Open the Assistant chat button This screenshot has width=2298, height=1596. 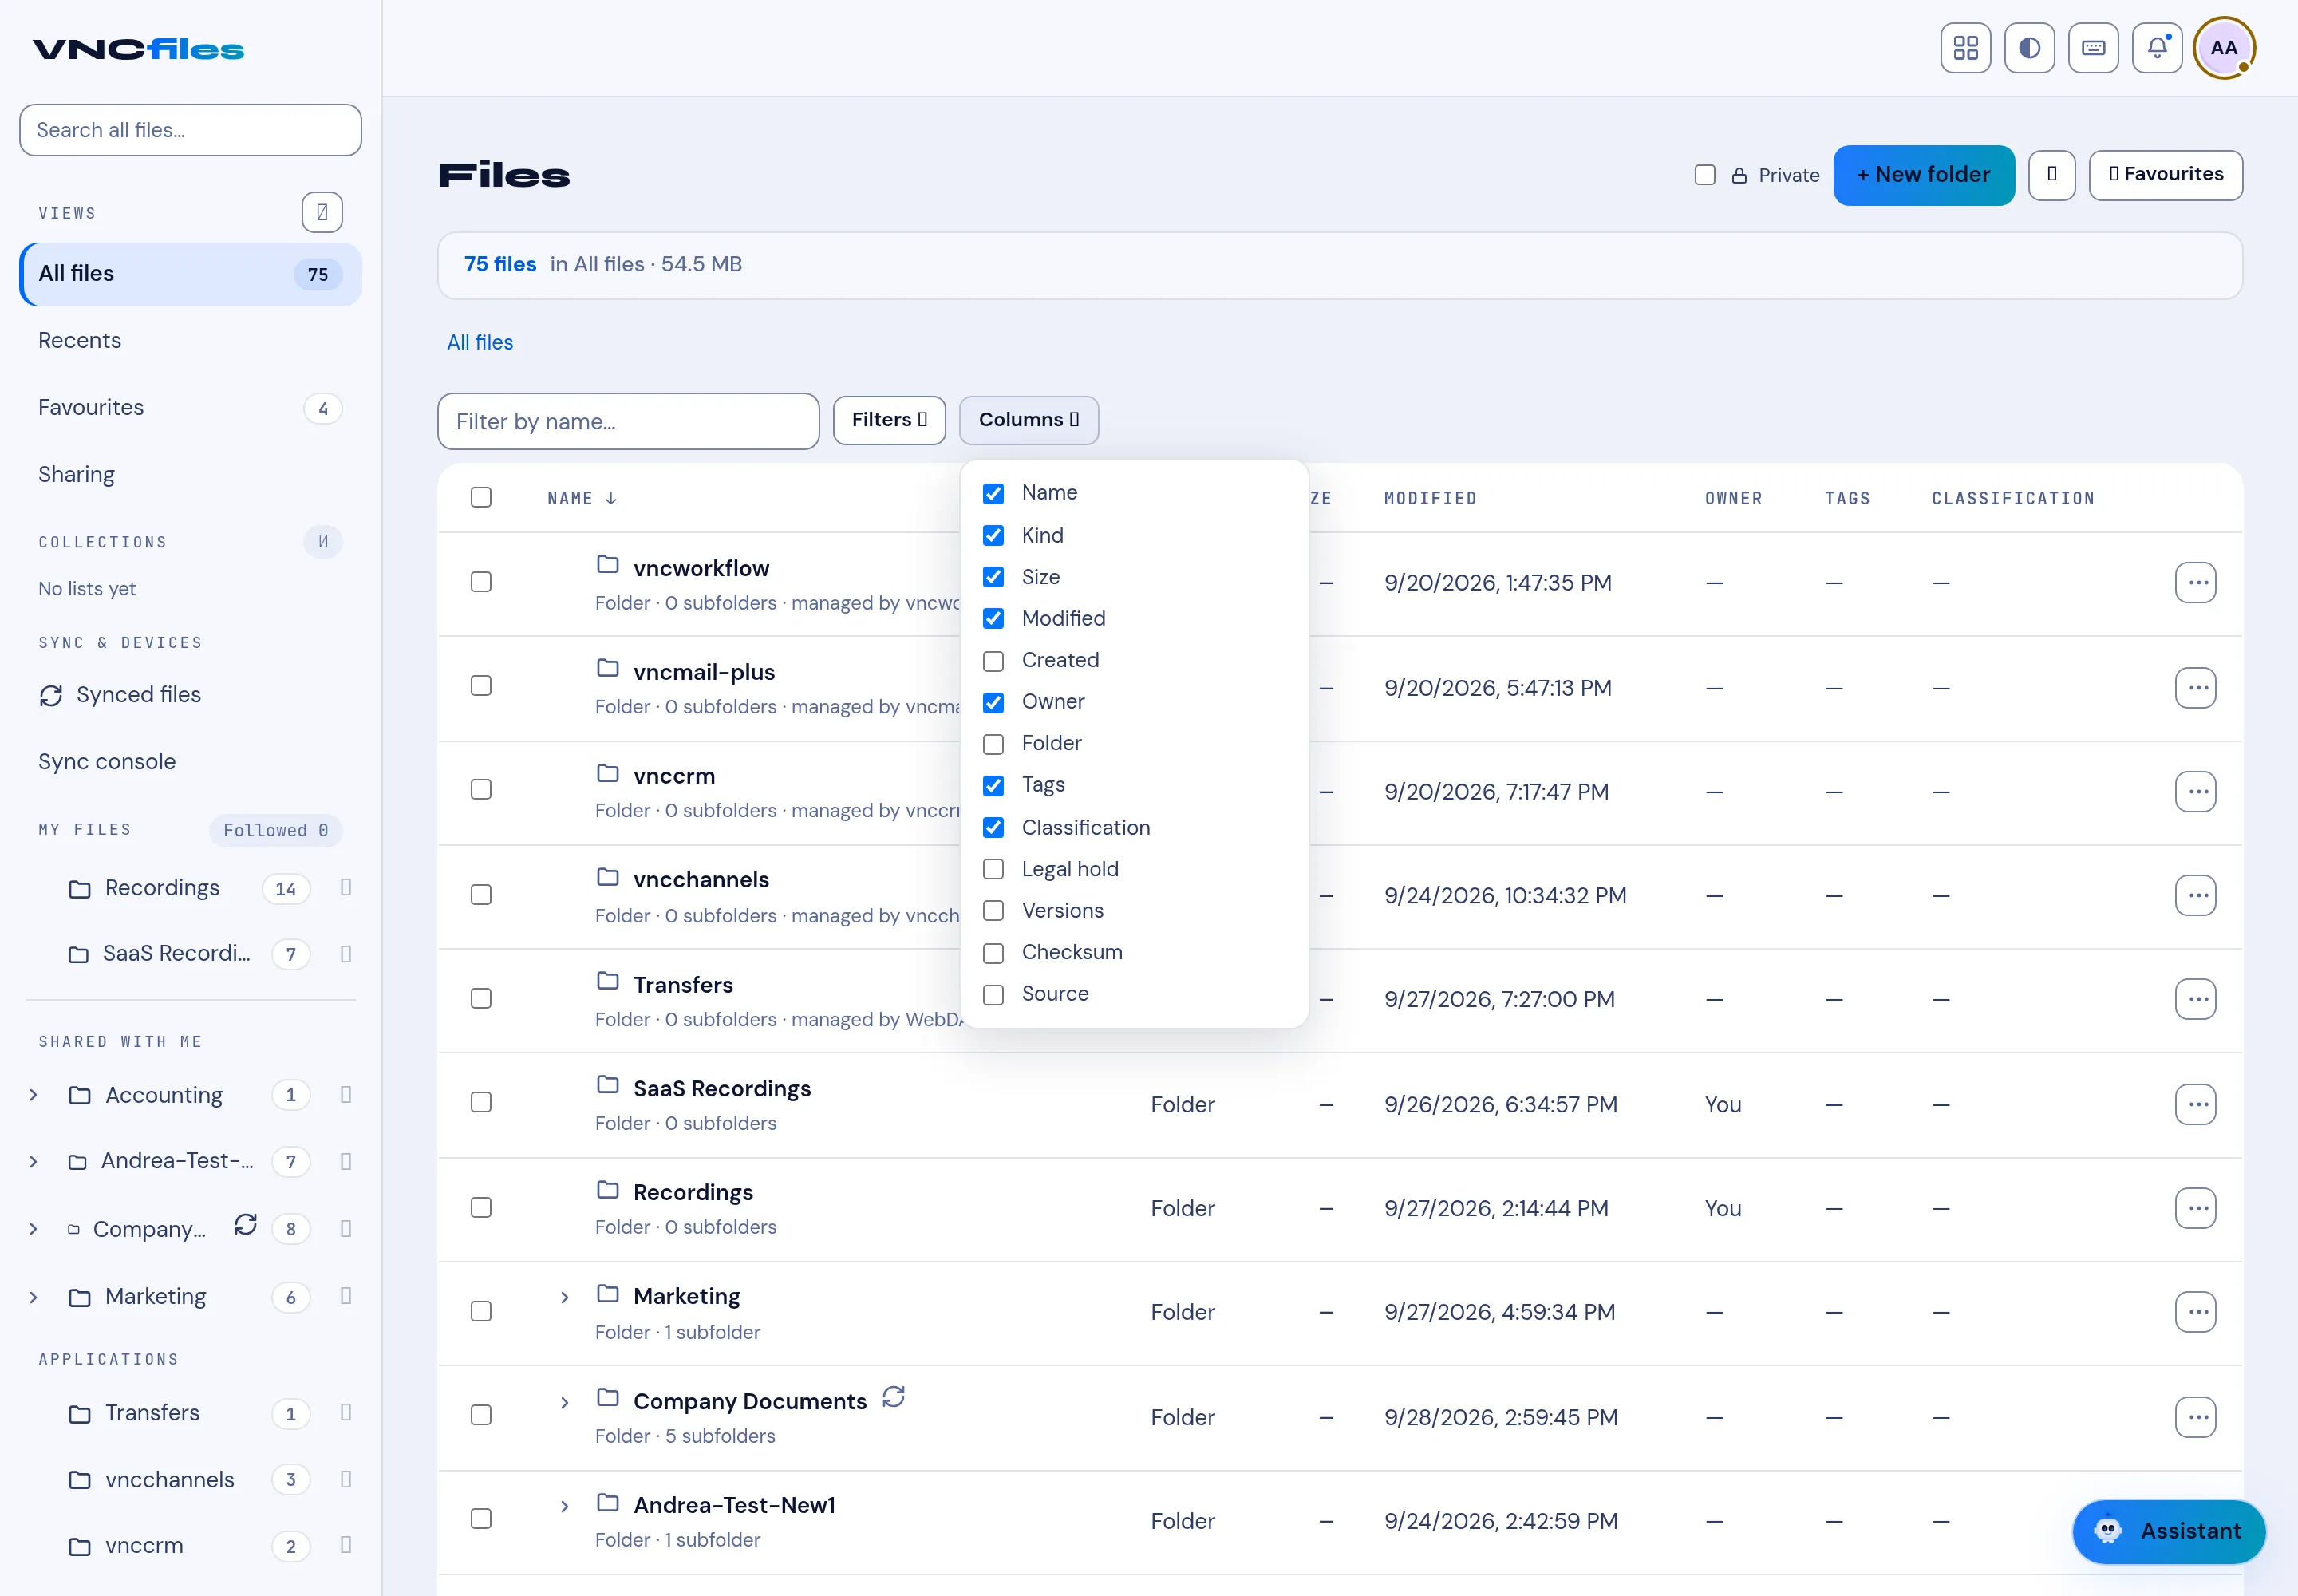coord(2169,1531)
